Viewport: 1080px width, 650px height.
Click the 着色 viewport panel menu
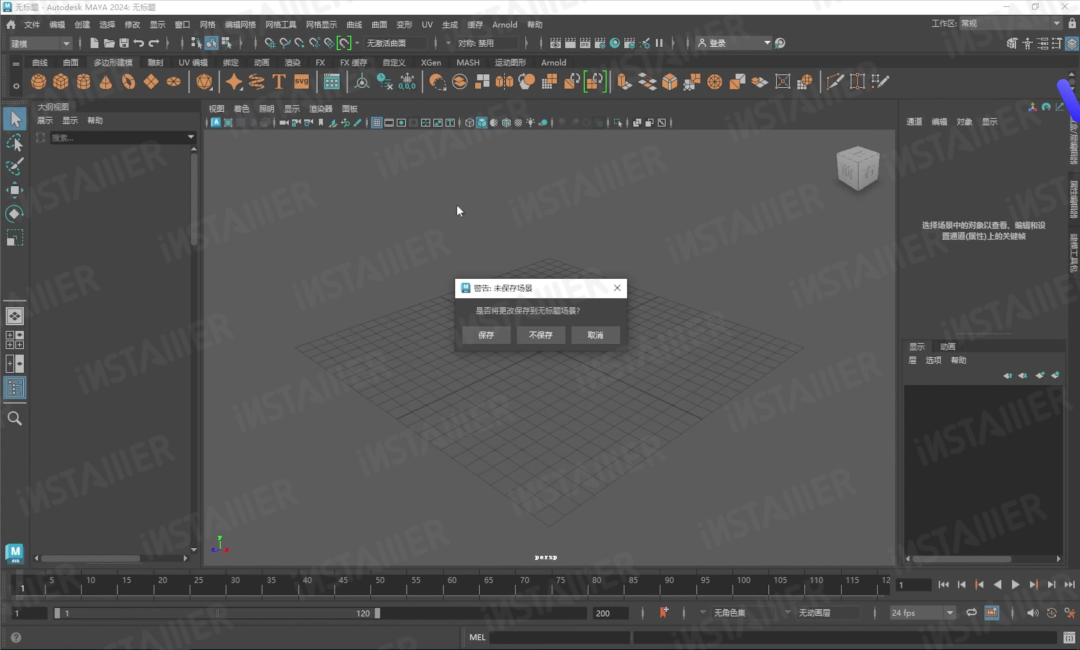pyautogui.click(x=241, y=109)
